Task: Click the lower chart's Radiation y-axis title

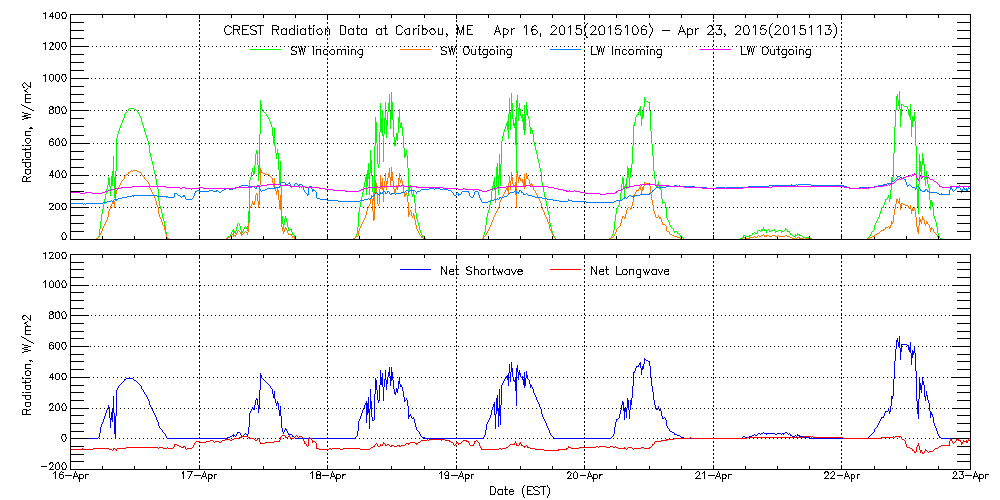Action: [28, 360]
